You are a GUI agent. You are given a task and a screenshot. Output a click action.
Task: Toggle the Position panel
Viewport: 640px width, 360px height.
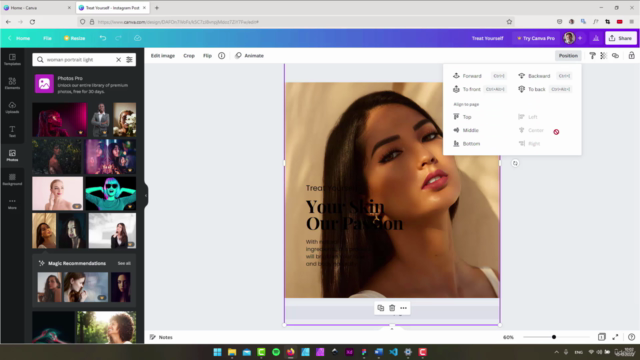(x=568, y=56)
